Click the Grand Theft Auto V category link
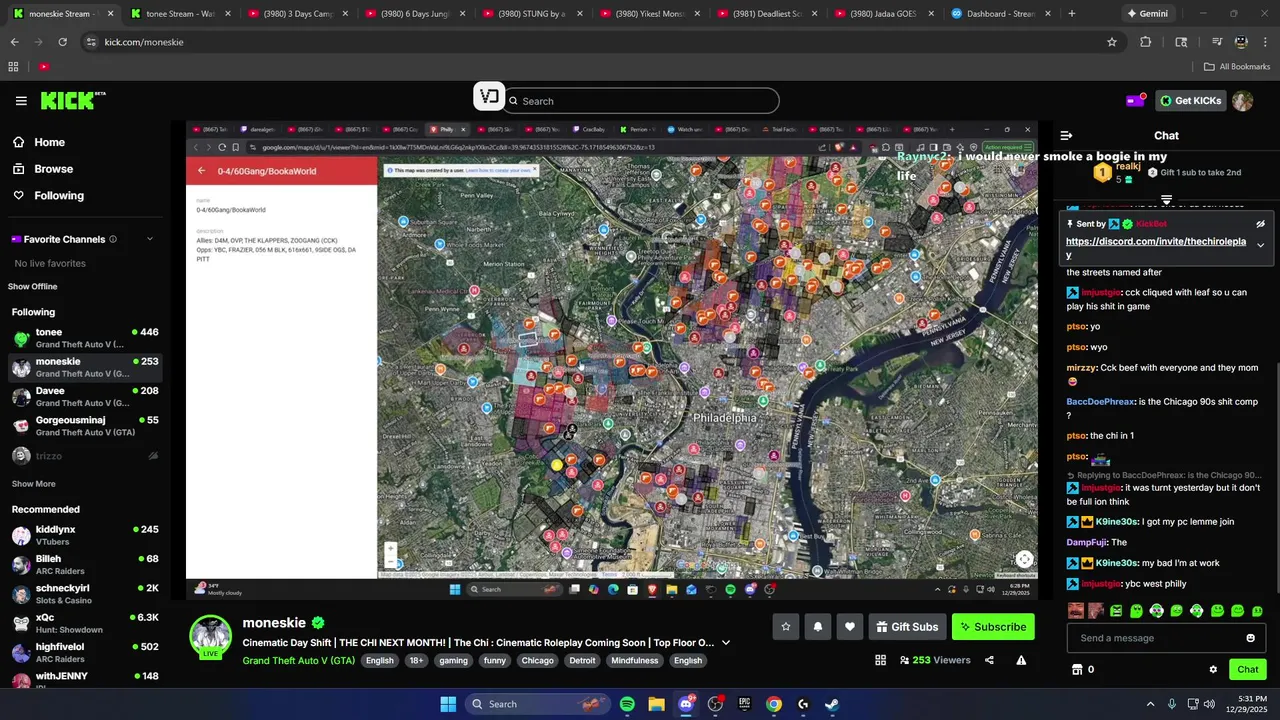Screen dimensions: 1280x720 click(x=299, y=660)
